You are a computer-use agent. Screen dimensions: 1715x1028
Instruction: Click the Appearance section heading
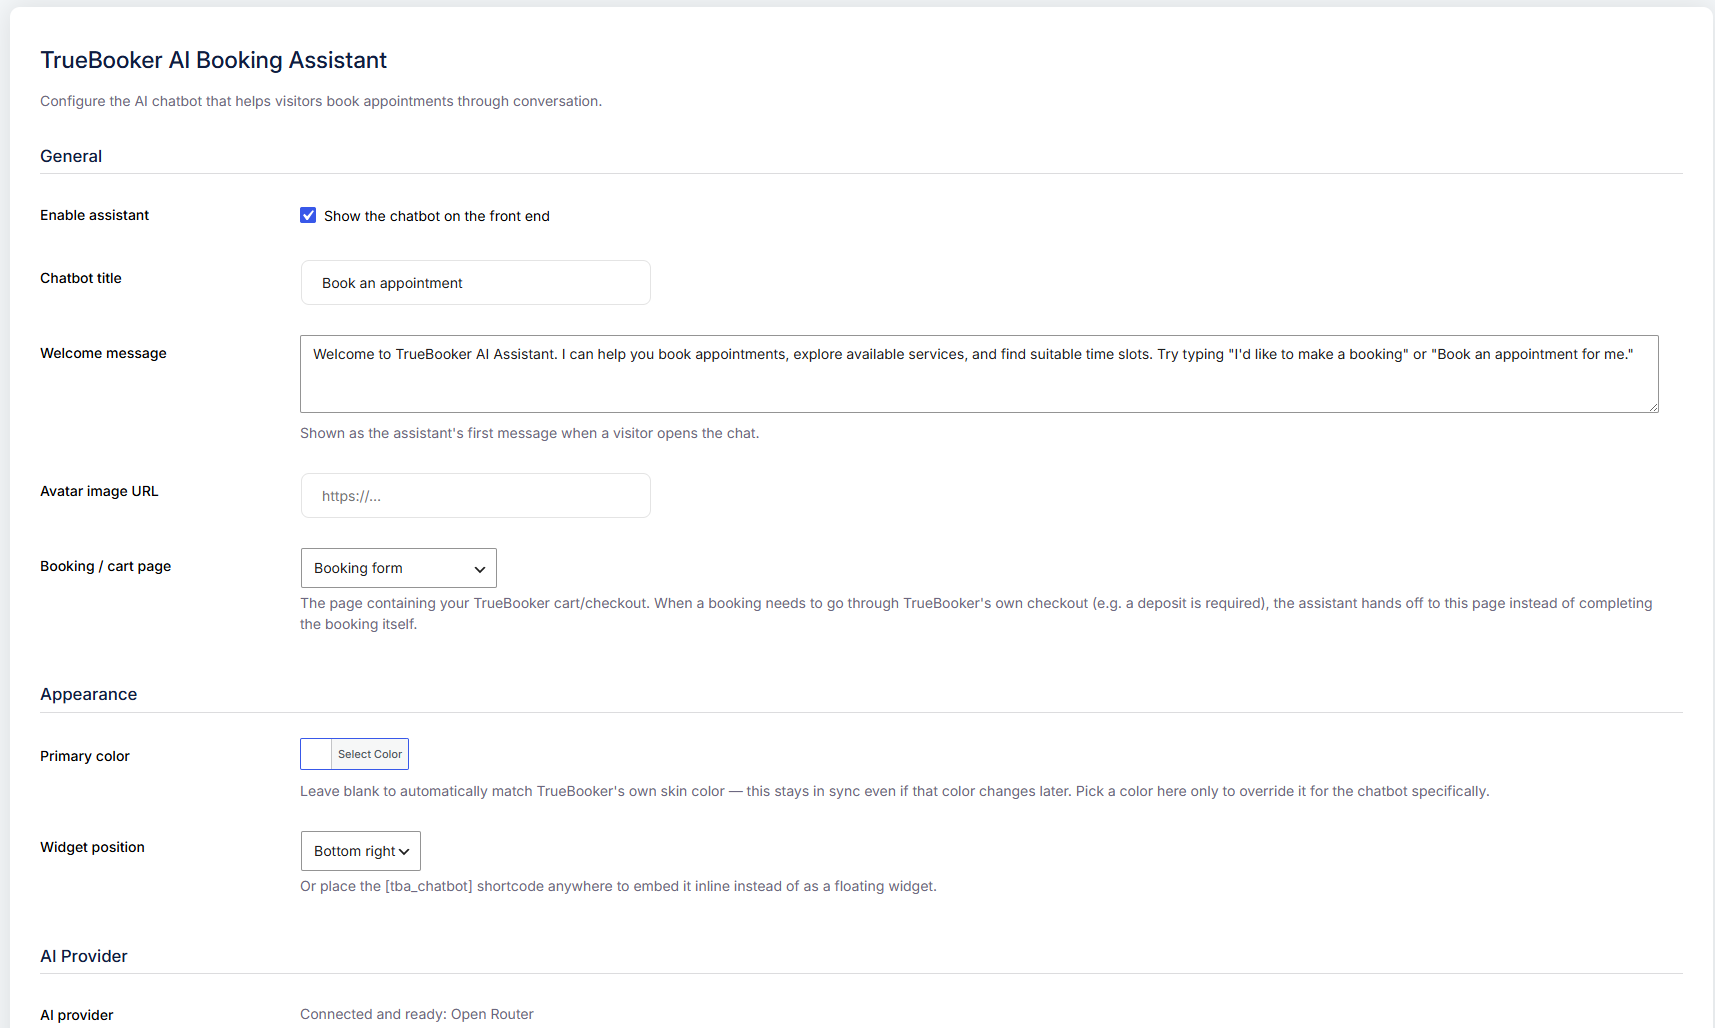pos(89,694)
